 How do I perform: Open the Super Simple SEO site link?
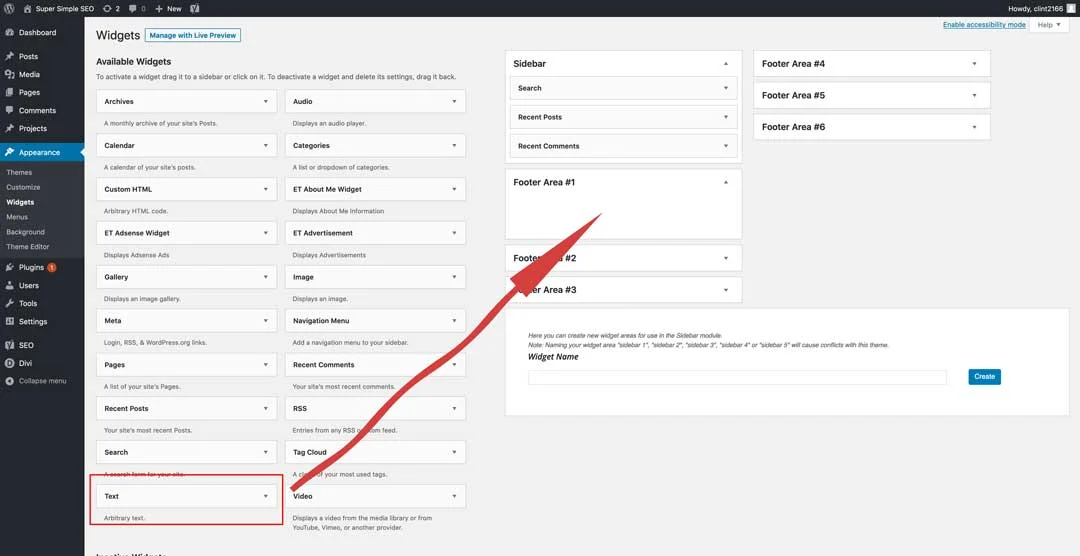pos(59,8)
